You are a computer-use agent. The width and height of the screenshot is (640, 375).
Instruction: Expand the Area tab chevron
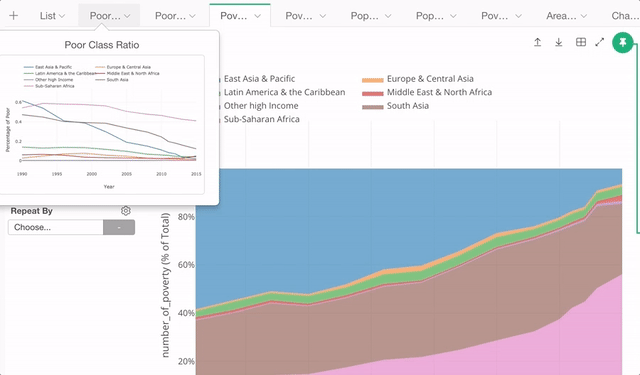(584, 16)
